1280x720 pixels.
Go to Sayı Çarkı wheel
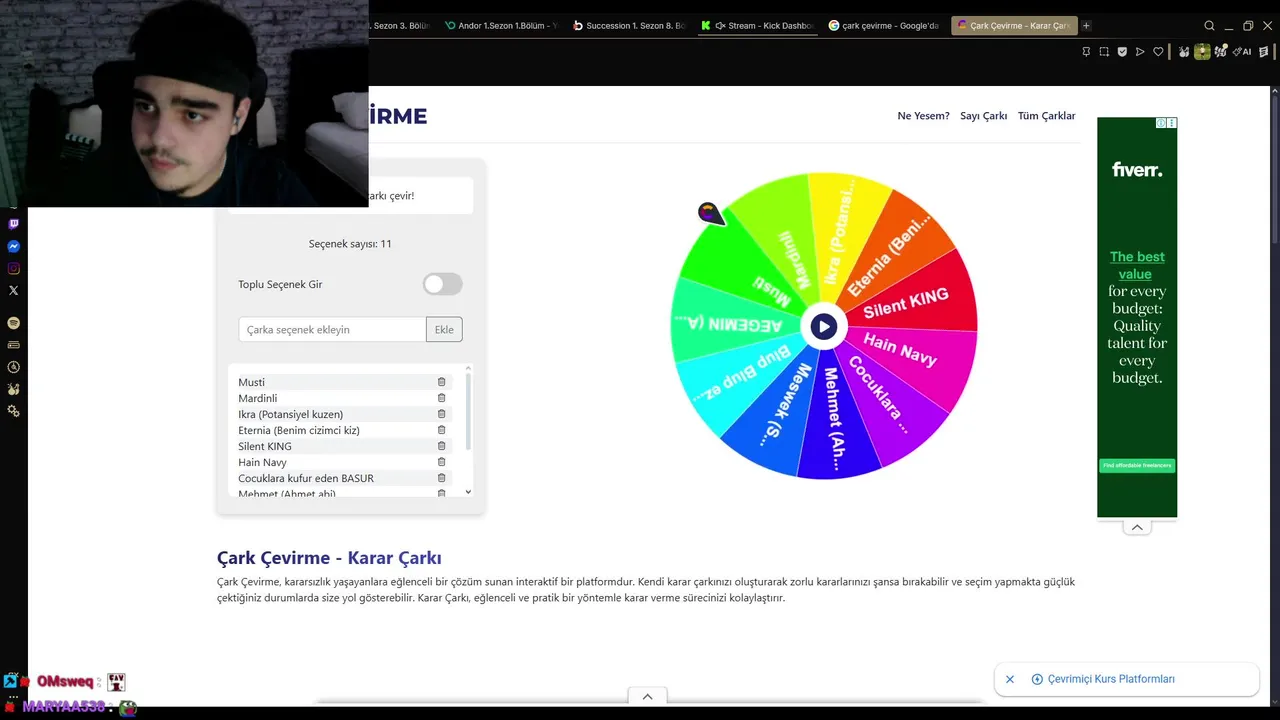983,116
